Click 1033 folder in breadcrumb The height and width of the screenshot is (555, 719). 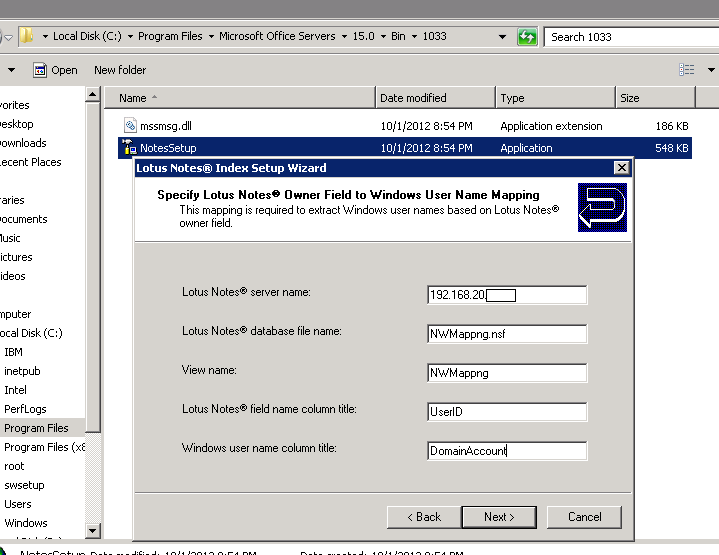(x=434, y=36)
